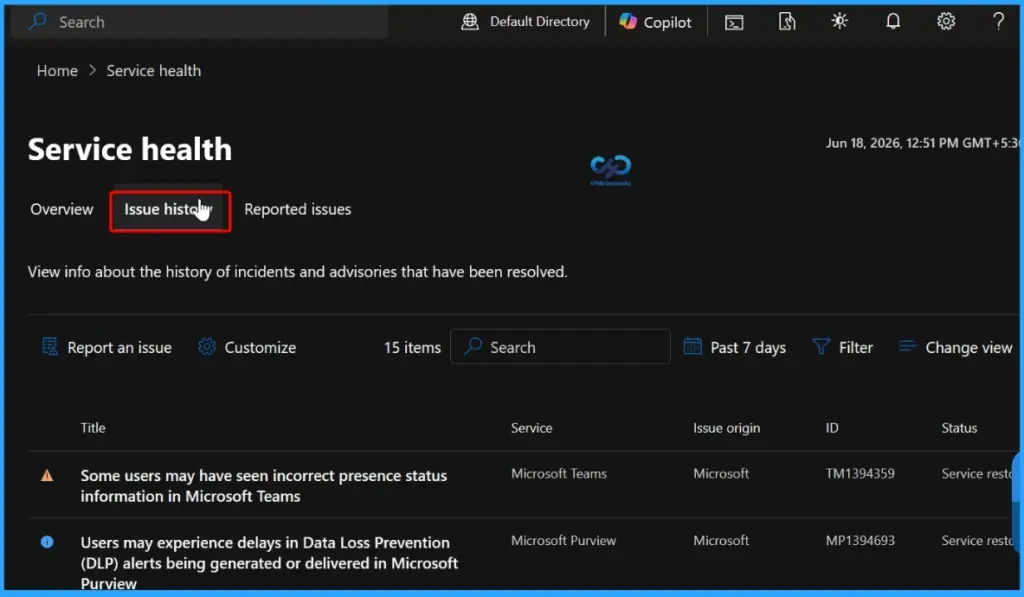This screenshot has width=1024, height=597.
Task: Click the Microsoft Teams service cell
Action: point(558,474)
